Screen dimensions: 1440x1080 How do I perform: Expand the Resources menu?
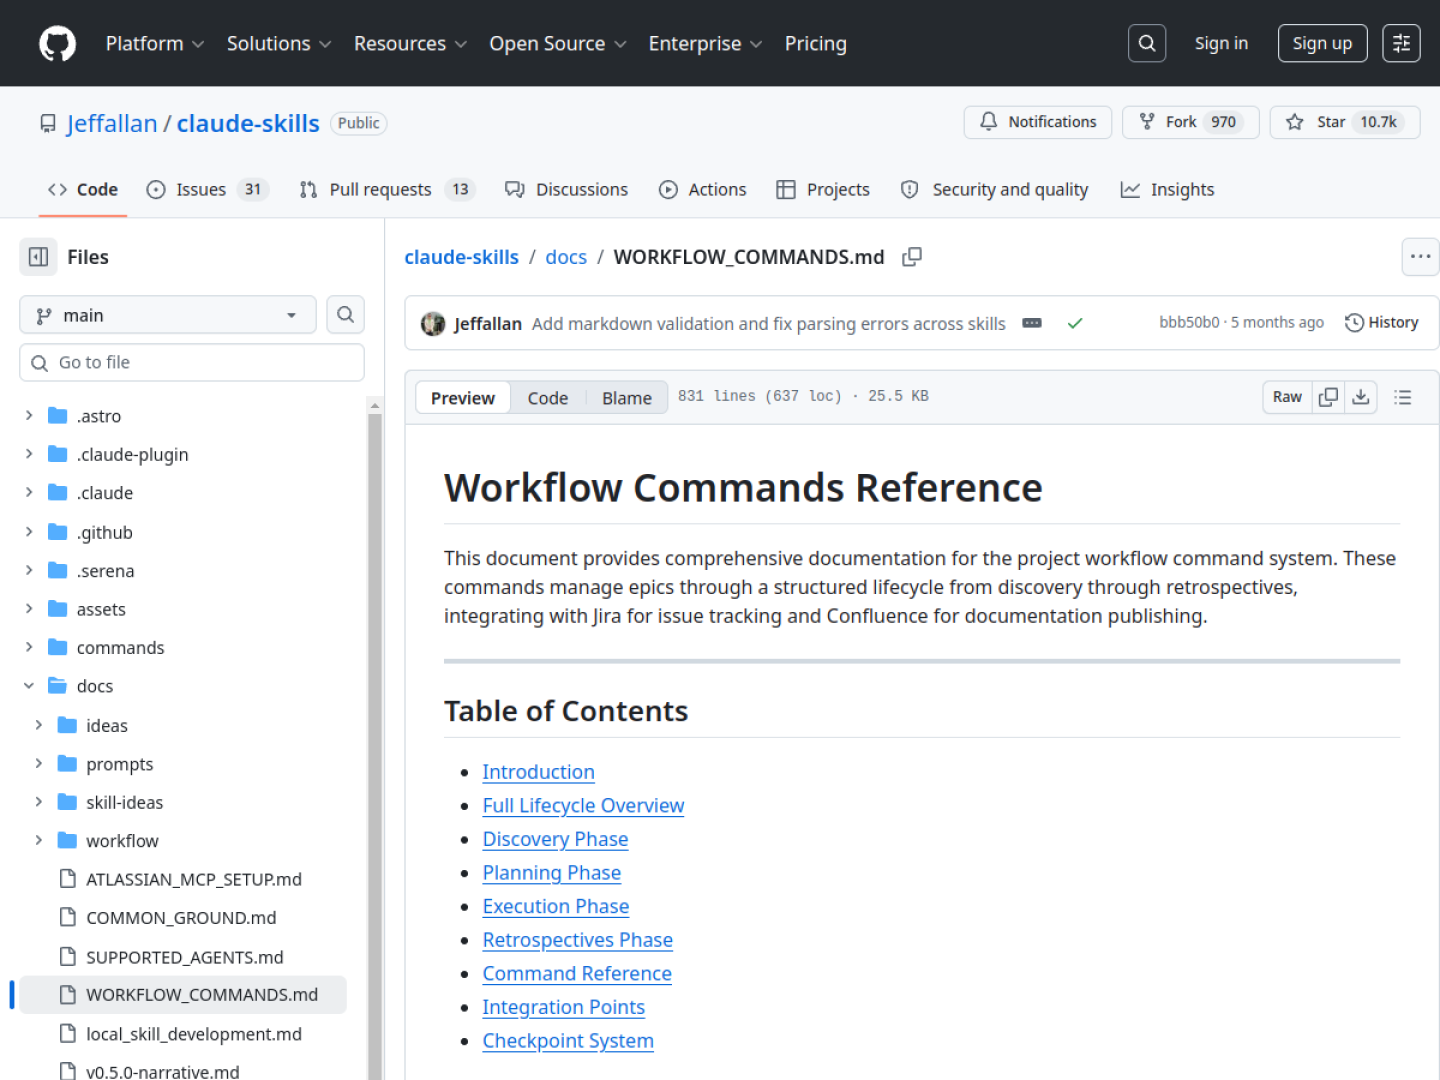[410, 43]
